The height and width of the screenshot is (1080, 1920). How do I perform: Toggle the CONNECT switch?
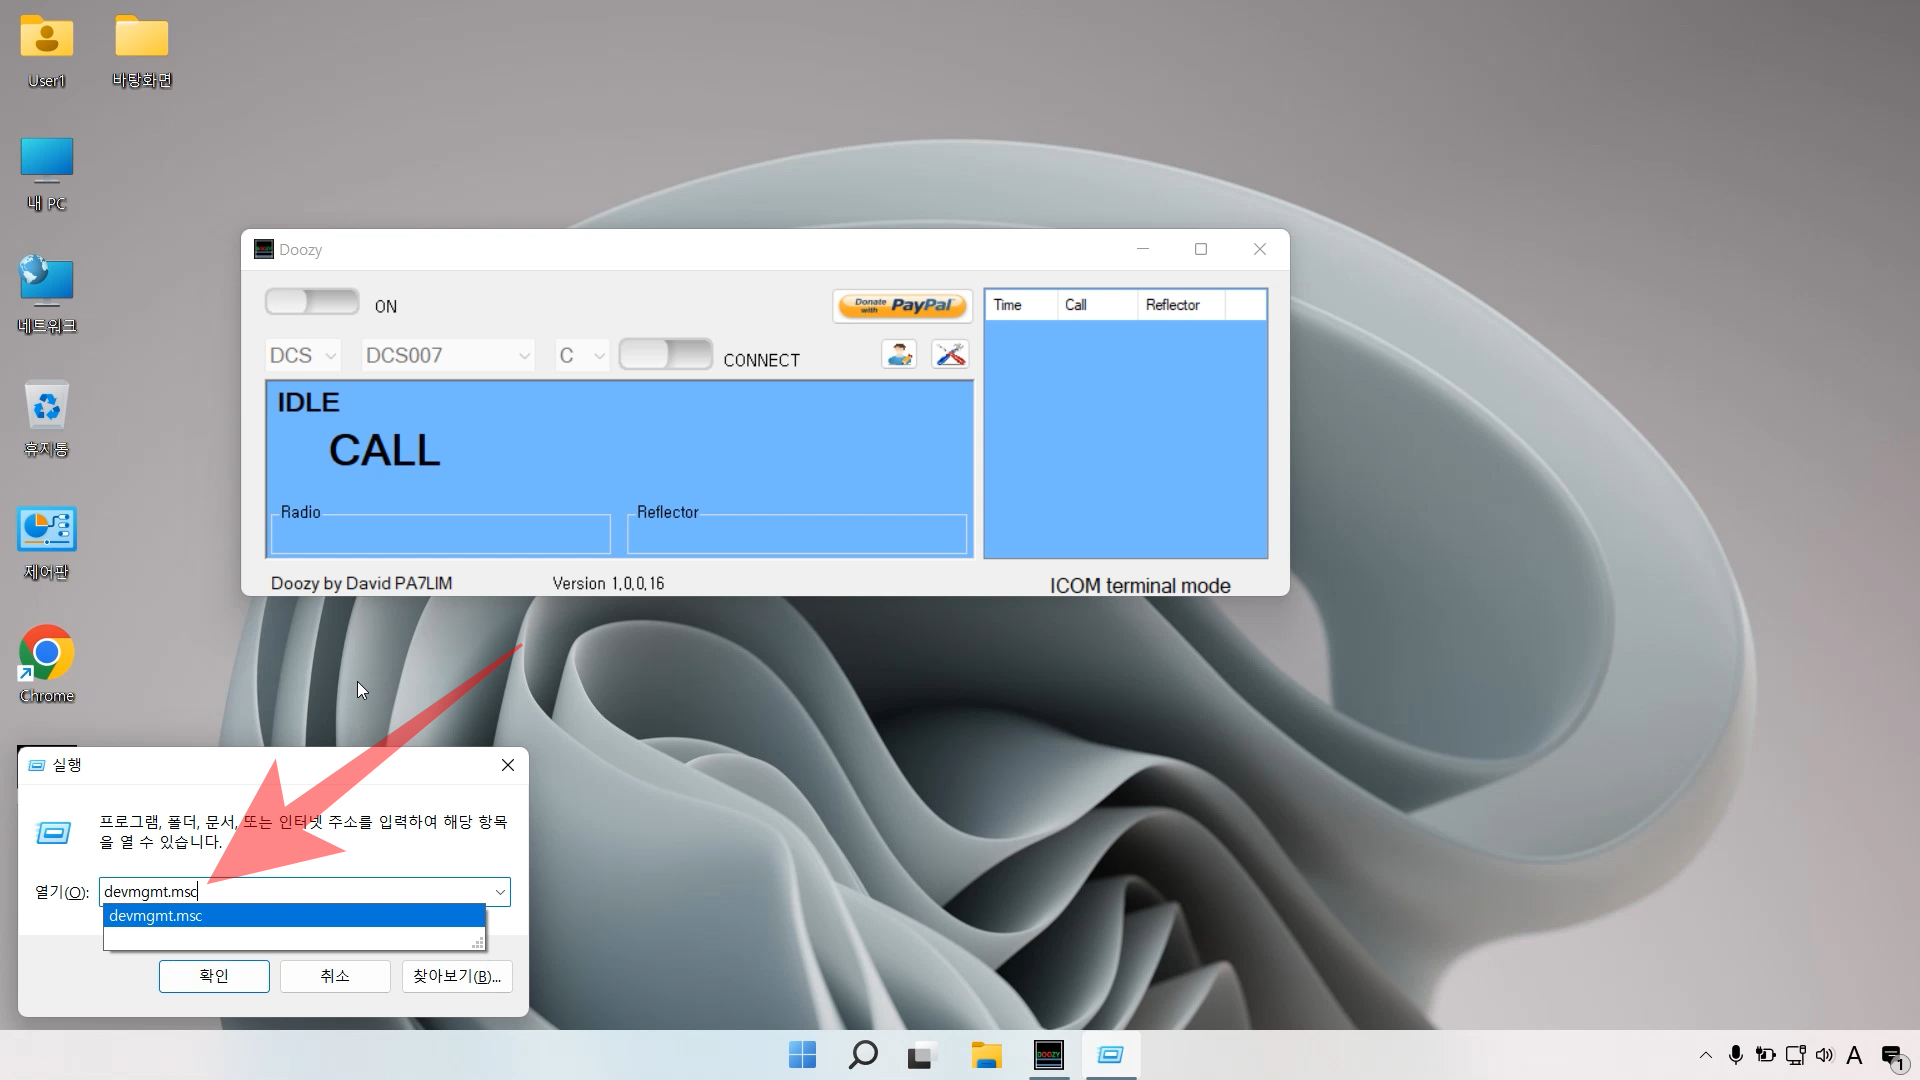[665, 354]
